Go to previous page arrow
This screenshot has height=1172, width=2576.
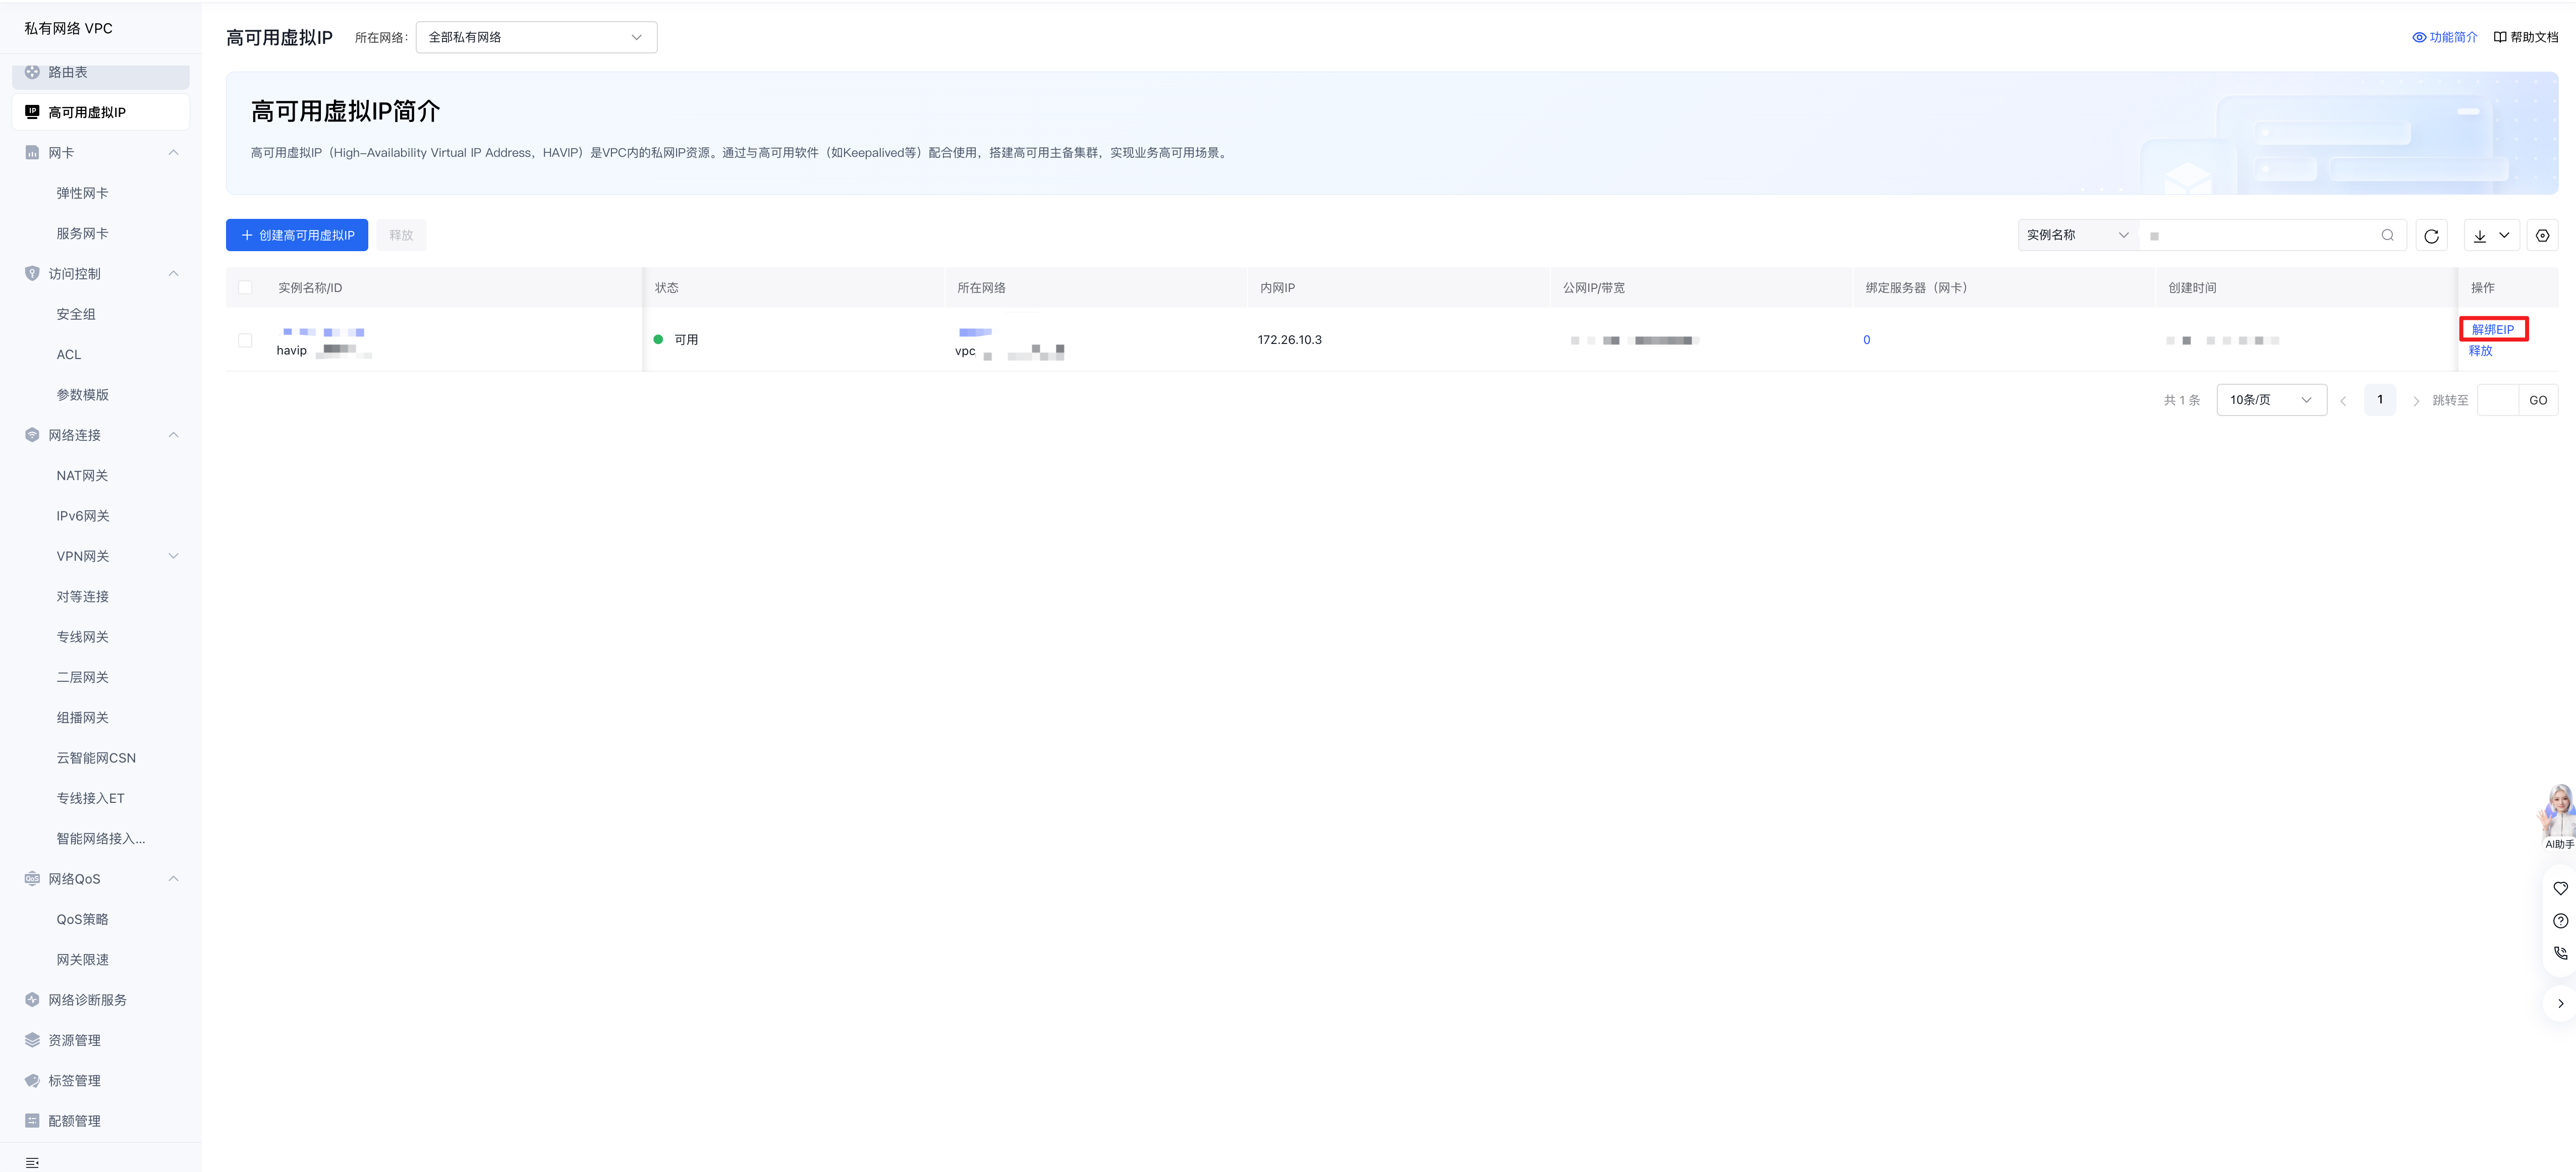(2343, 401)
